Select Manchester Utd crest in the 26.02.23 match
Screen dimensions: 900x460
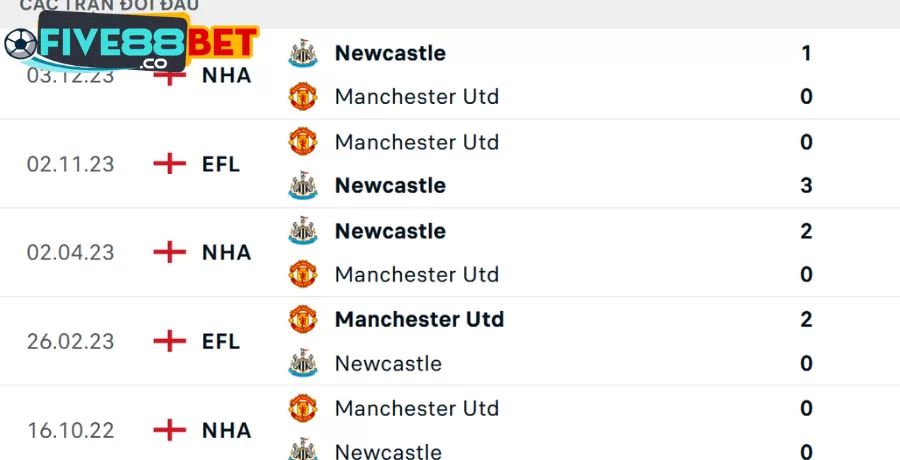click(x=302, y=320)
